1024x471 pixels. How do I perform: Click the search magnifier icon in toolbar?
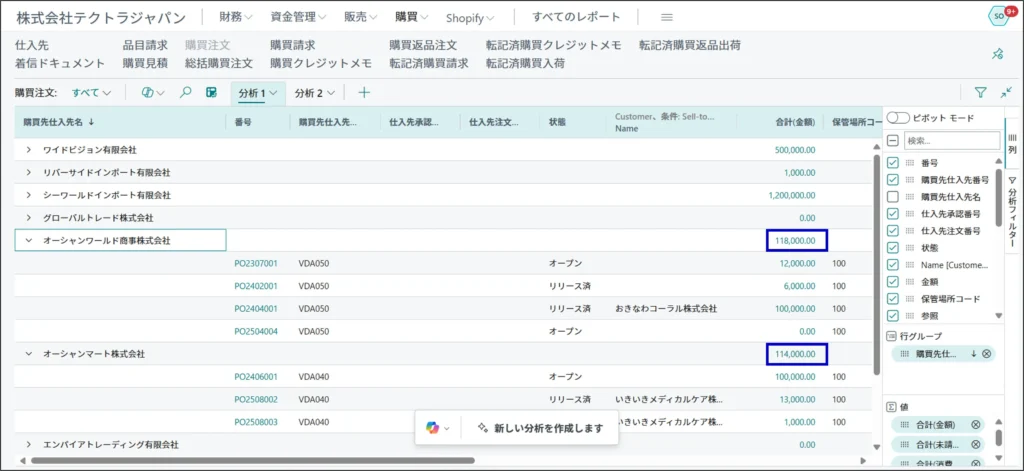click(x=185, y=92)
